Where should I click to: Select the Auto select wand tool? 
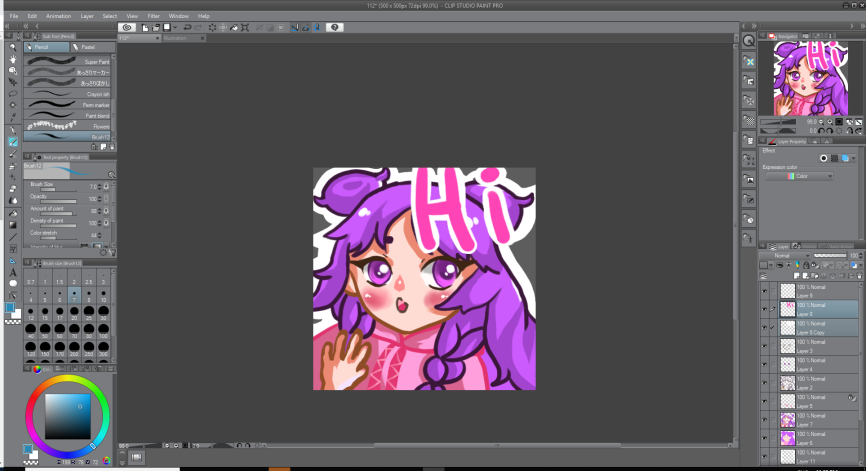(x=13, y=105)
